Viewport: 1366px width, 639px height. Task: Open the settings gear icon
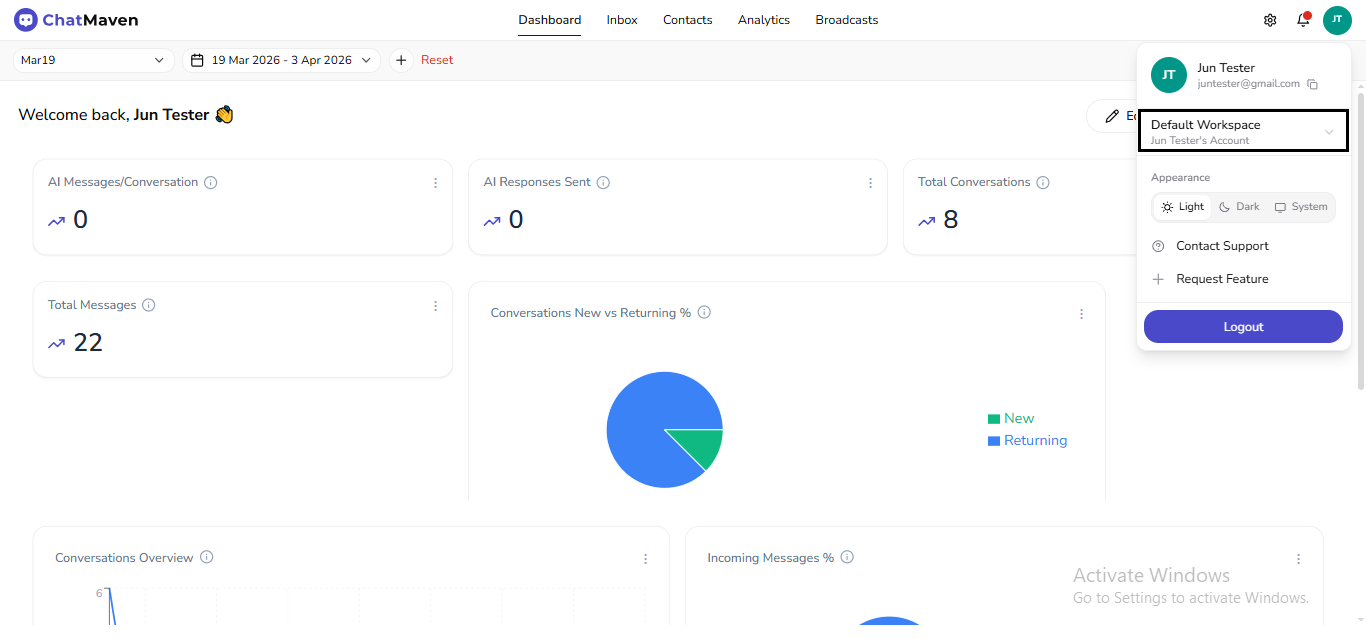(1269, 19)
